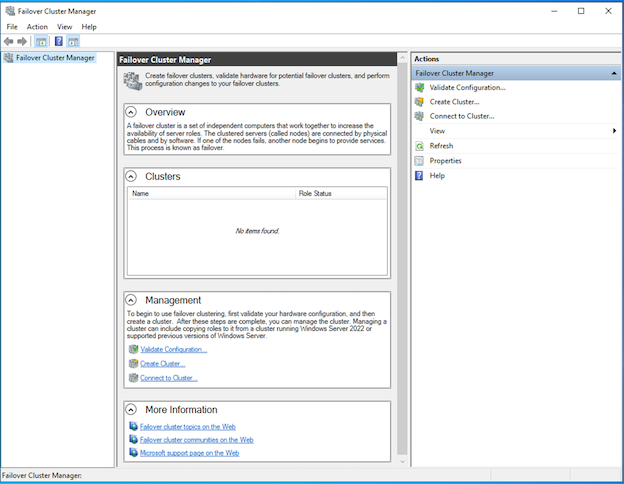Viewport: 624px width, 484px height.
Task: Open Microsoft support page on the Web
Action: (x=189, y=453)
